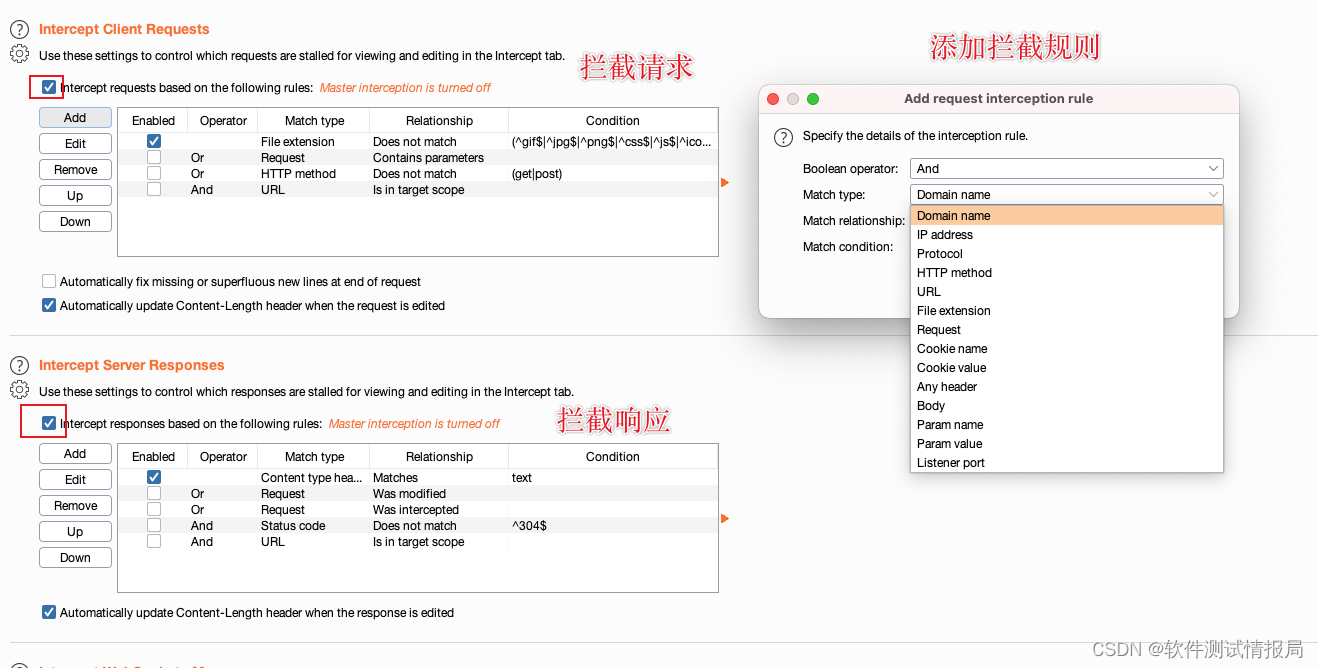The width and height of the screenshot is (1318, 668).
Task: Select Protocol match type
Action: click(1067, 254)
